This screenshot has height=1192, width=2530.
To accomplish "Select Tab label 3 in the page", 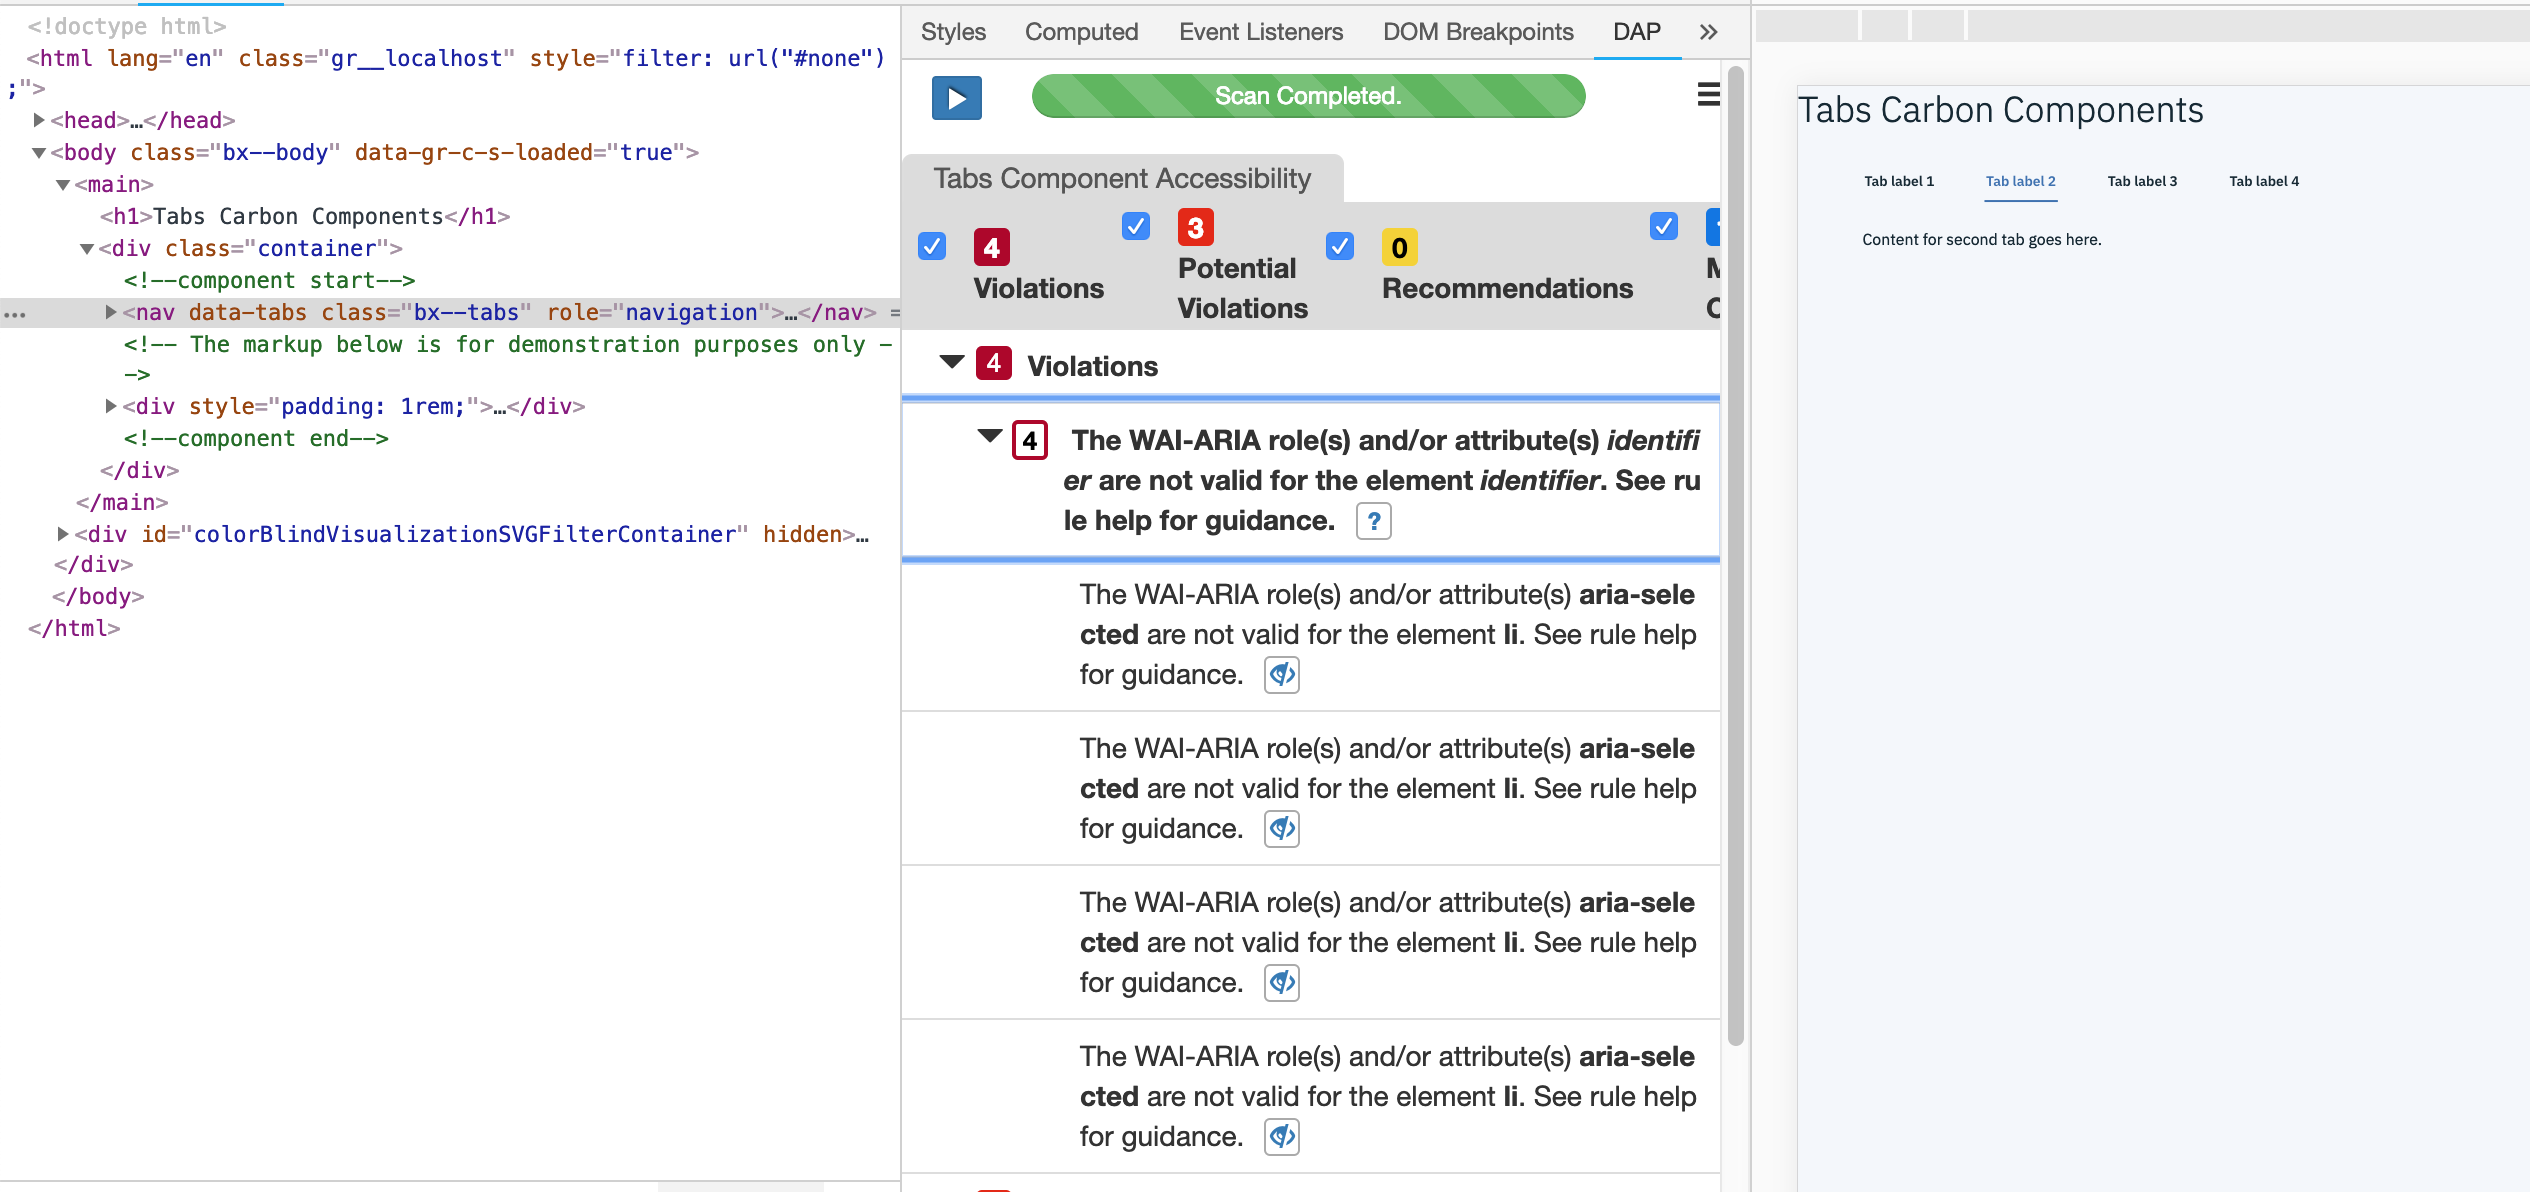I will [2142, 181].
